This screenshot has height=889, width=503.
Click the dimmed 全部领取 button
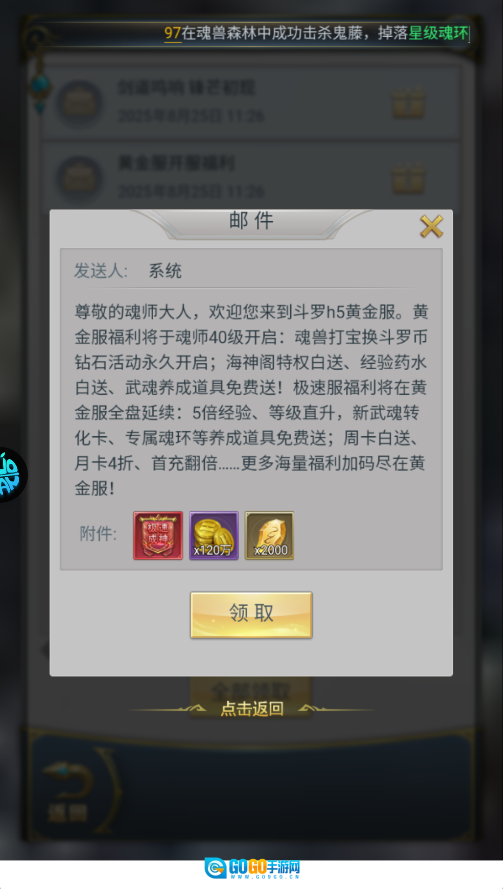[251, 691]
